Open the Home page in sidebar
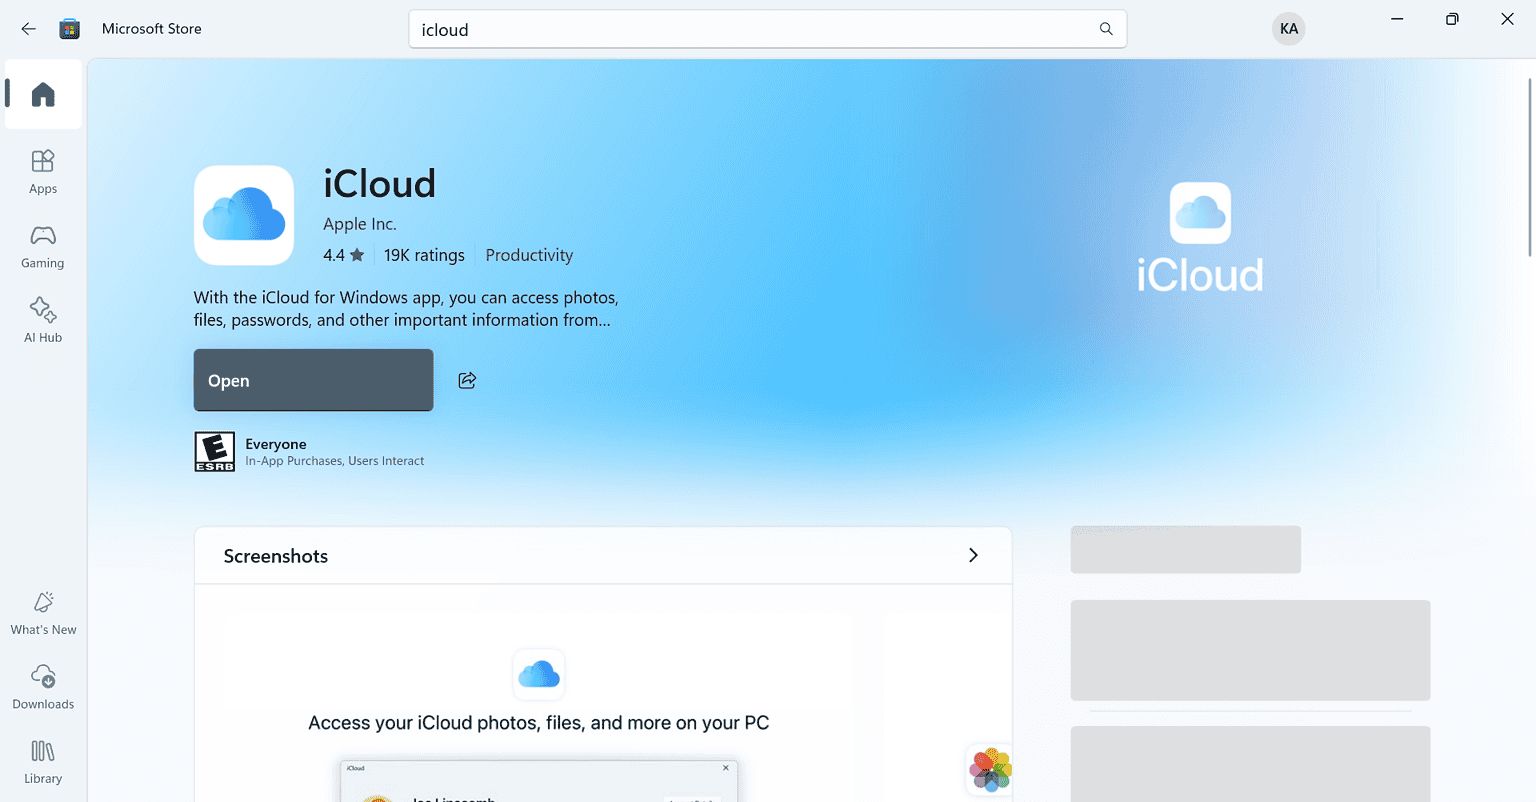 tap(43, 94)
